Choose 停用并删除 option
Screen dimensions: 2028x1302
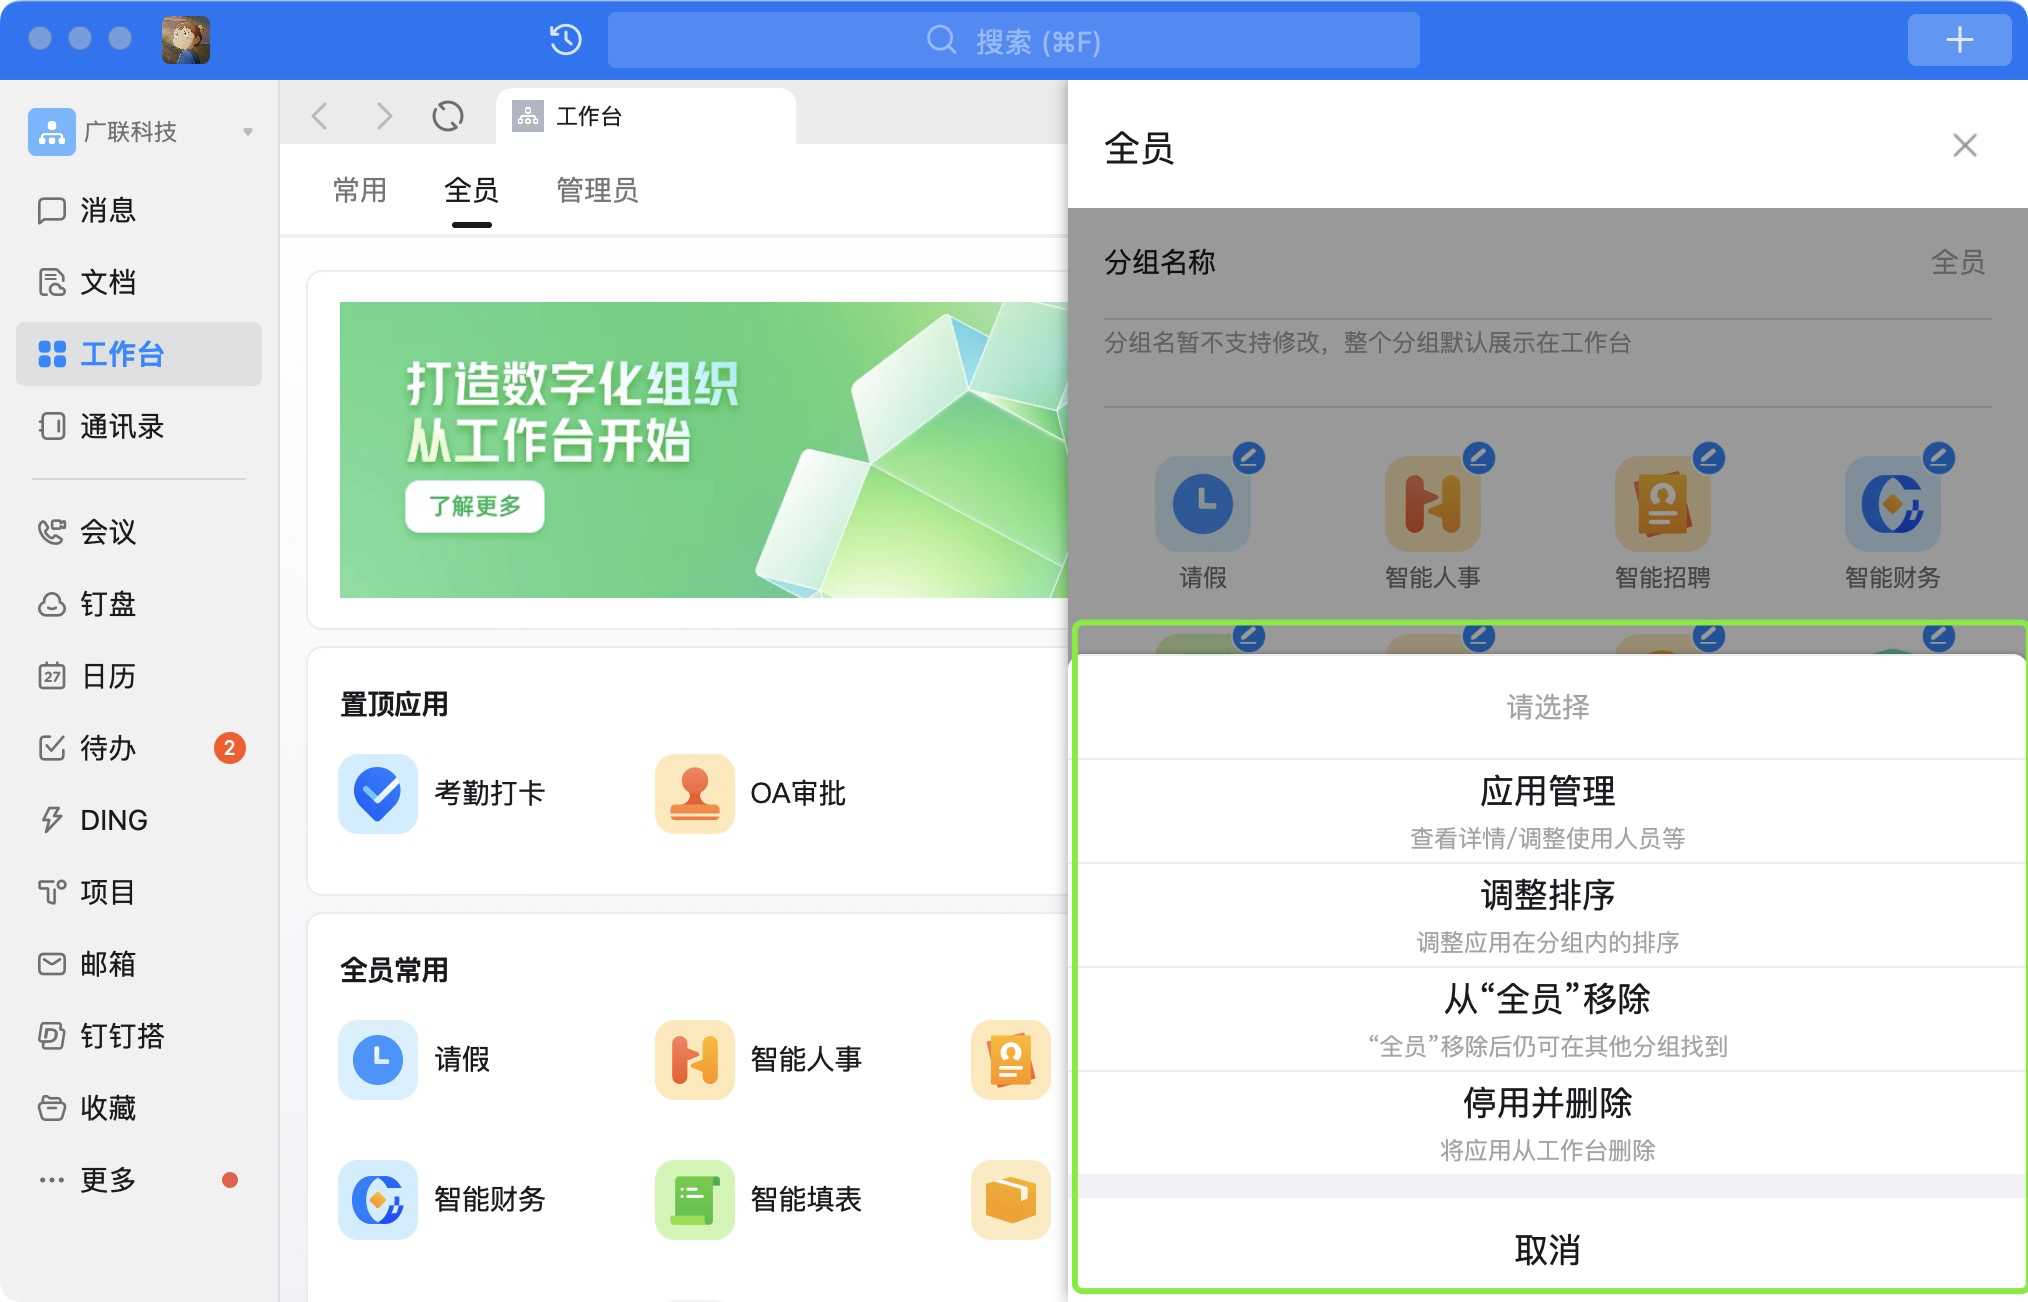pyautogui.click(x=1548, y=1123)
